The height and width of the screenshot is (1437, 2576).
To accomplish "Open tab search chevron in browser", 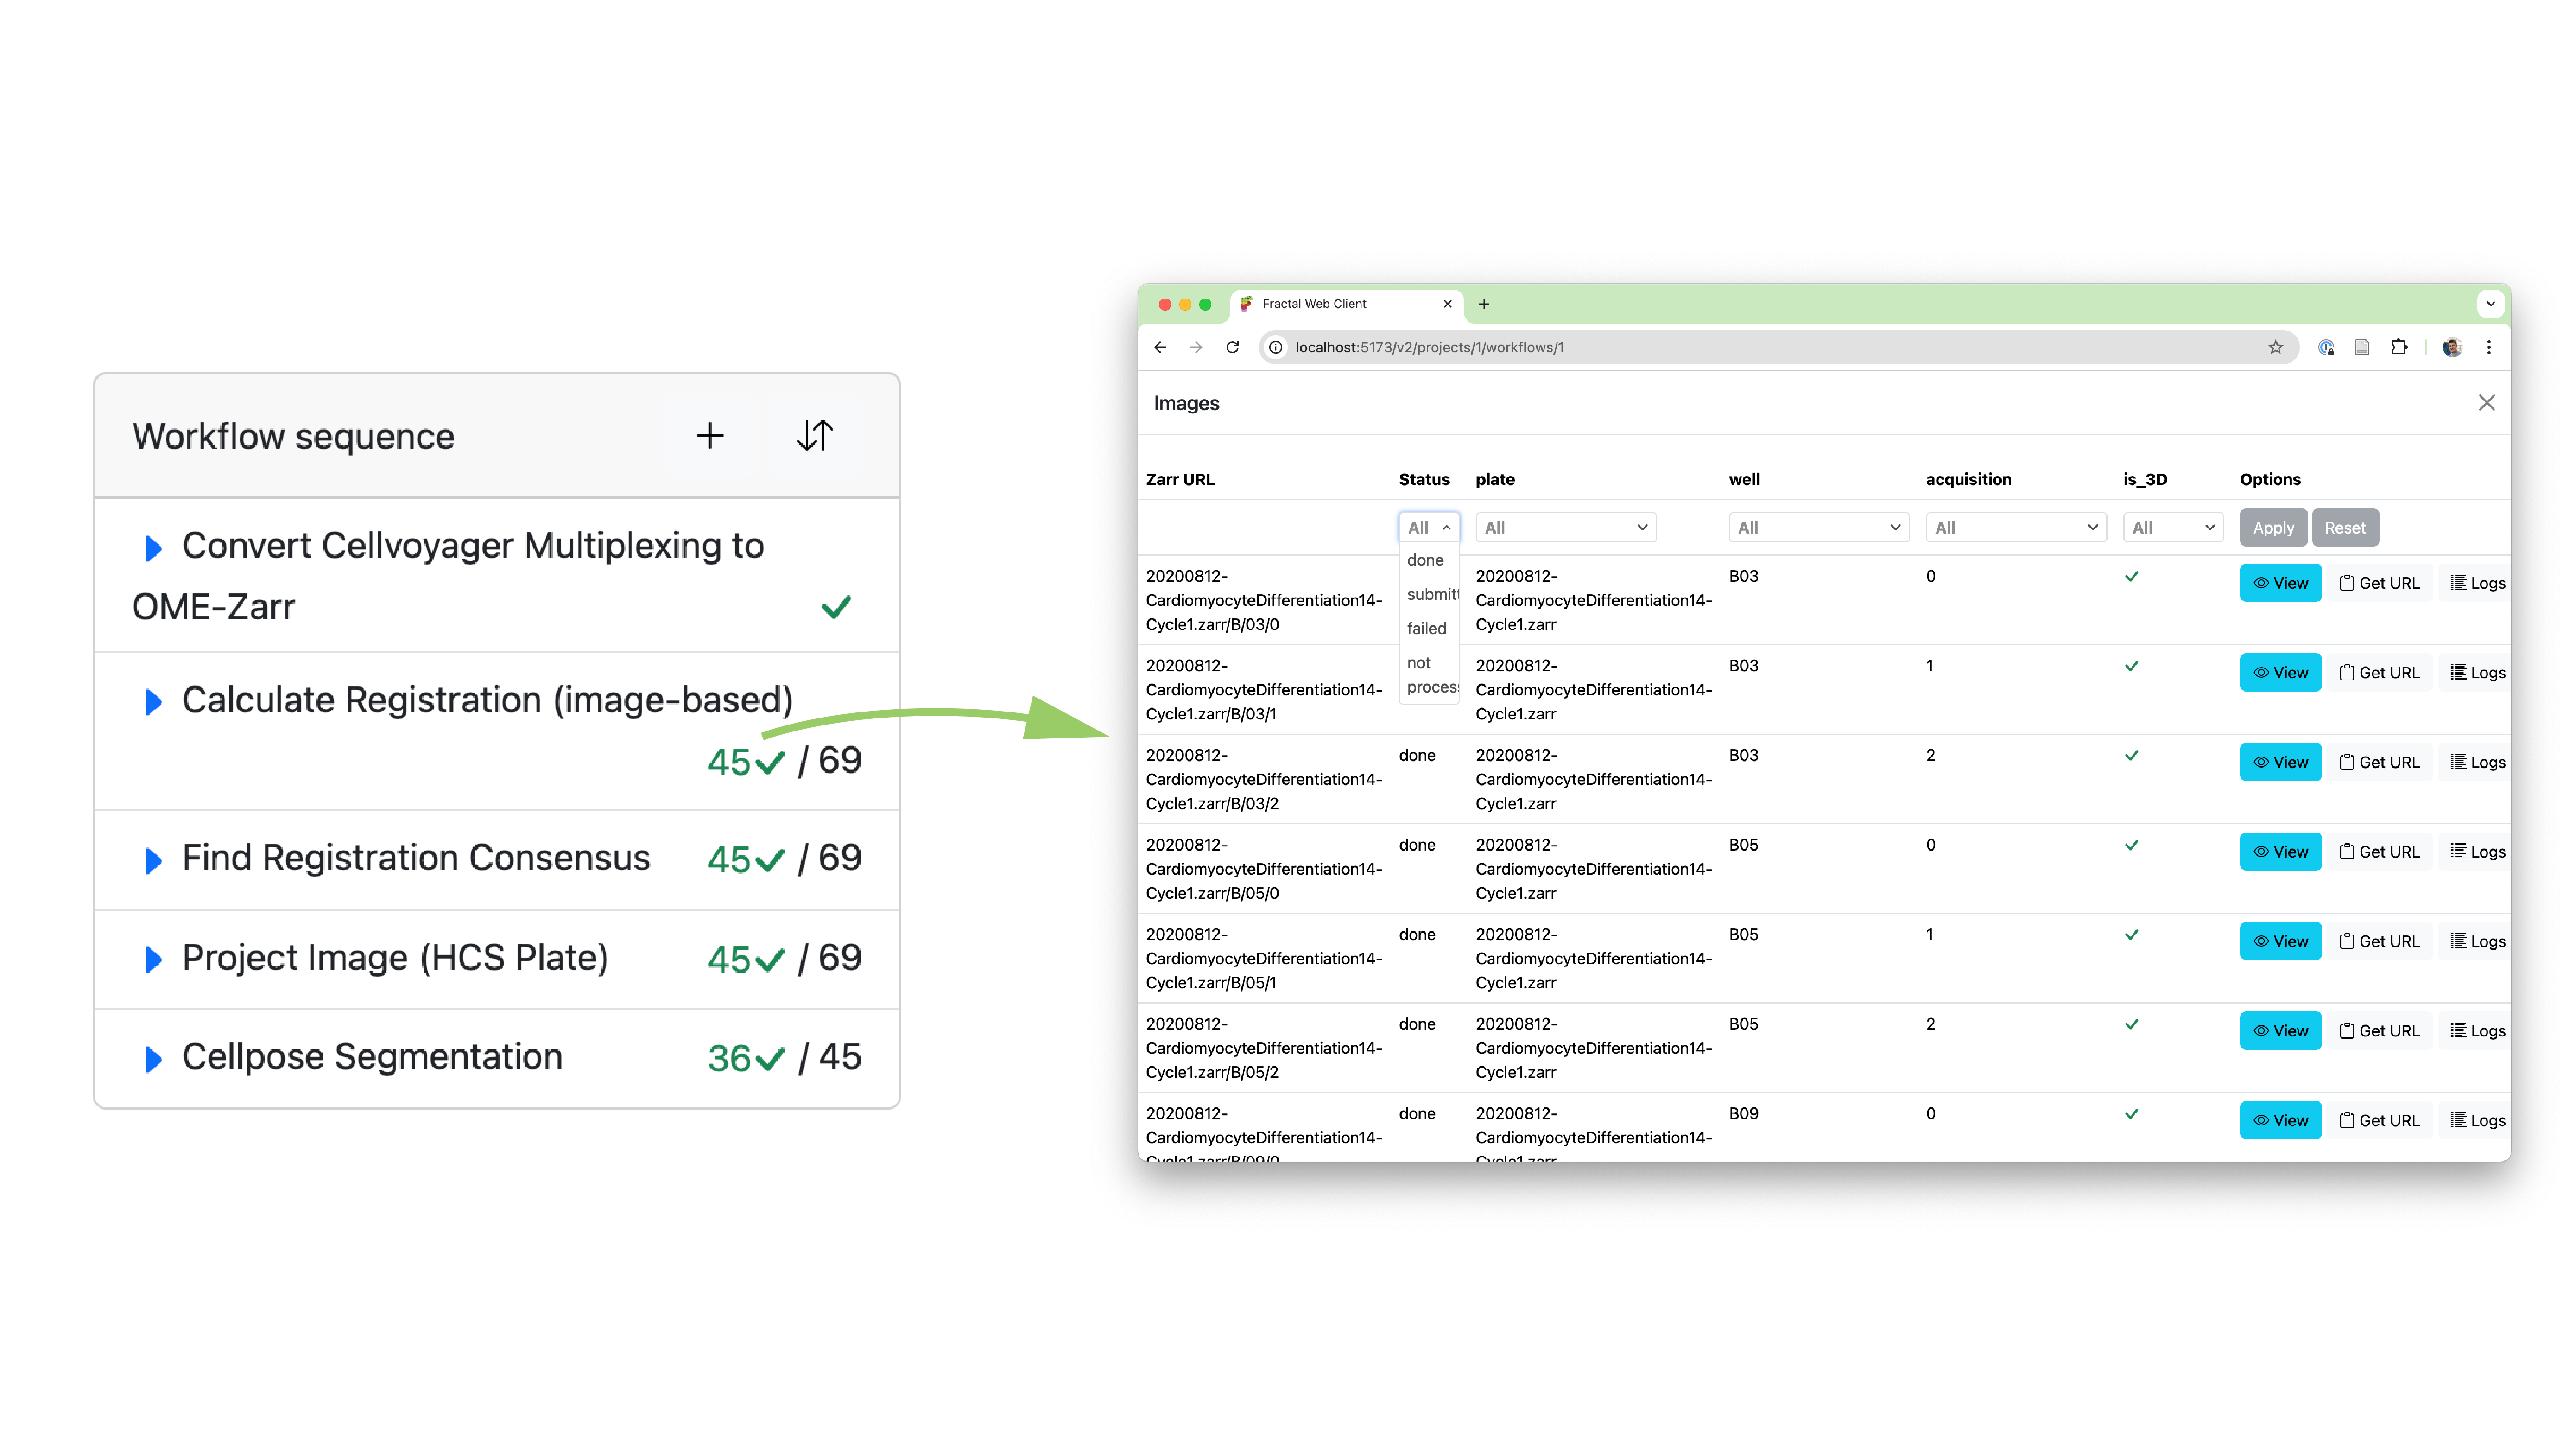I will click(2491, 304).
